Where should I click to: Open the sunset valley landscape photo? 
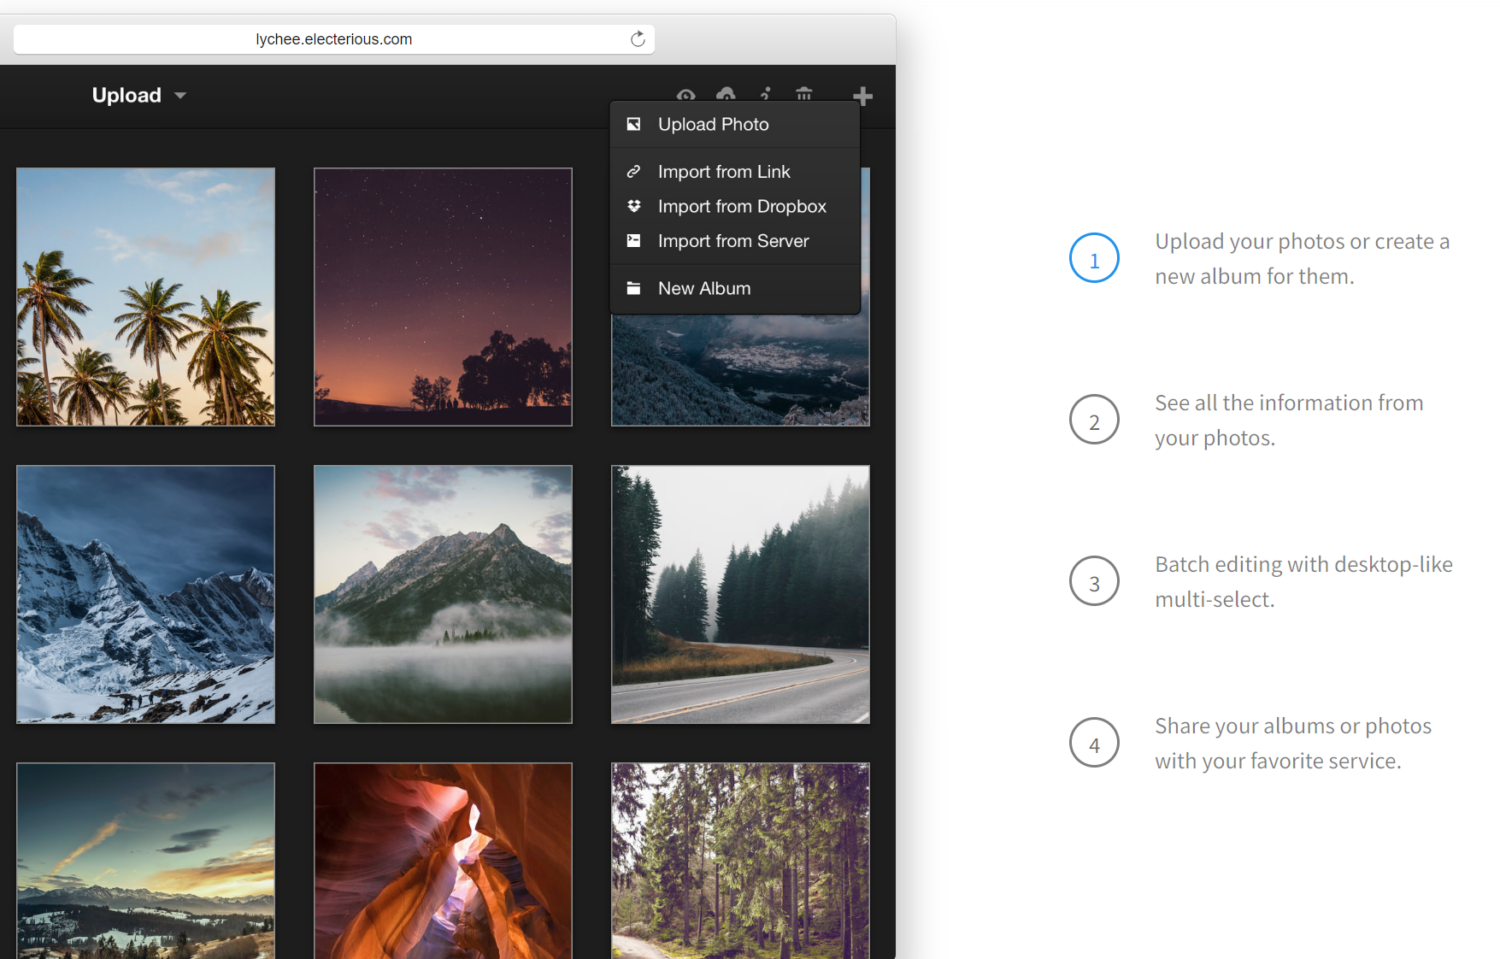[x=146, y=861]
